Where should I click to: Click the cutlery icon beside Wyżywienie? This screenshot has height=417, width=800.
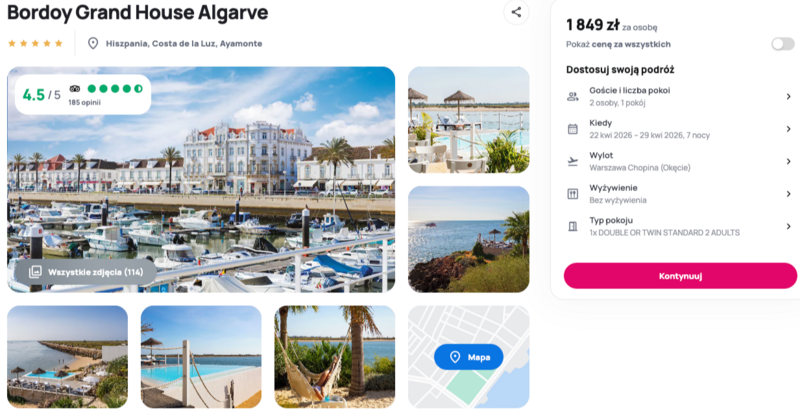click(573, 194)
